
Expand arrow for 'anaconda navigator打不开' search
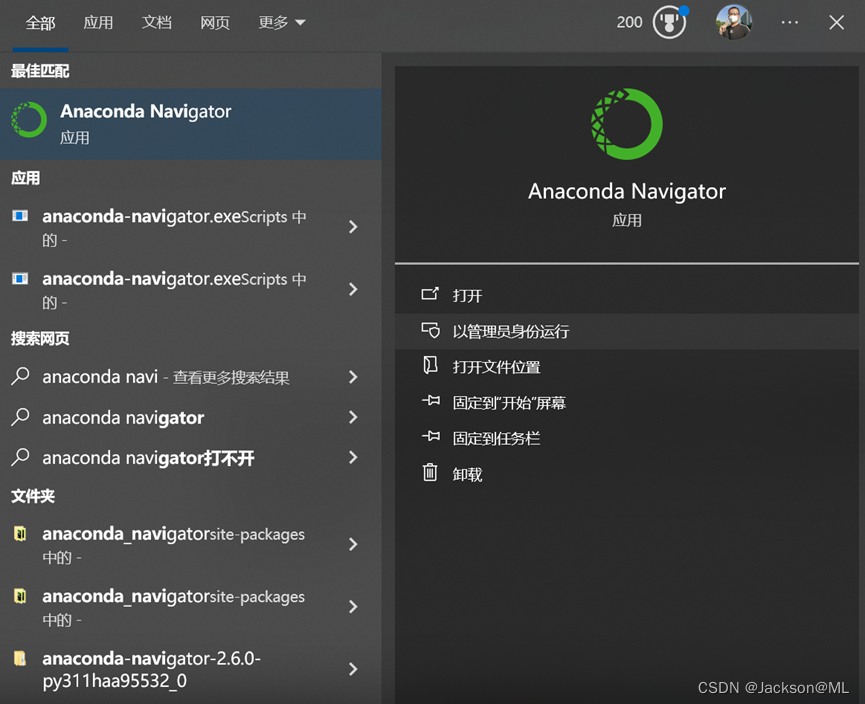coord(353,457)
